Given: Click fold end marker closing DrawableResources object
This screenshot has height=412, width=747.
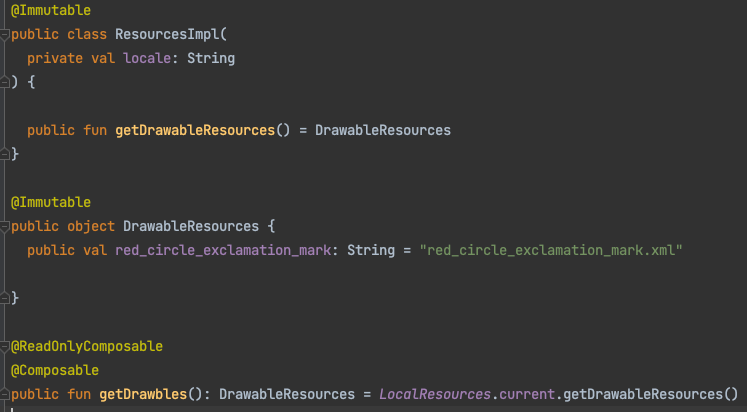Looking at the screenshot, I should point(5,298).
